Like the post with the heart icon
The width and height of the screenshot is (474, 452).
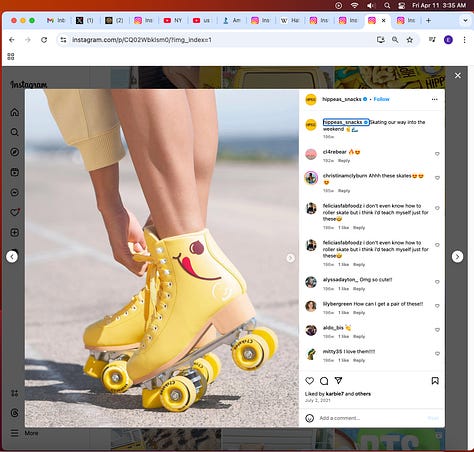310,381
